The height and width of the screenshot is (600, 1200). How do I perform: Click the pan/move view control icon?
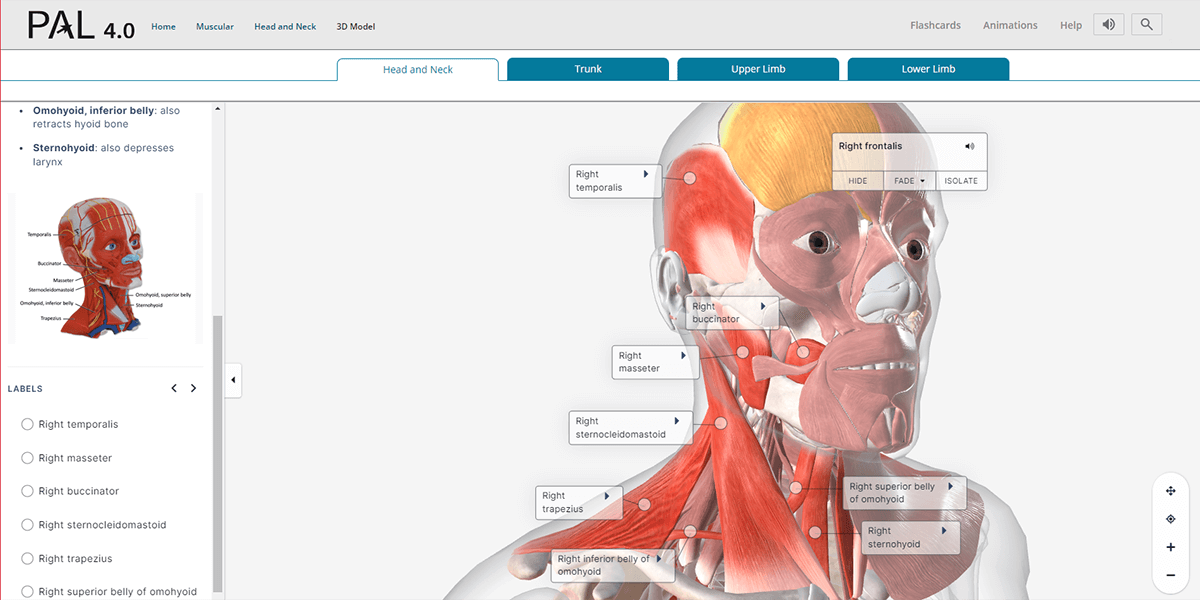click(1170, 491)
